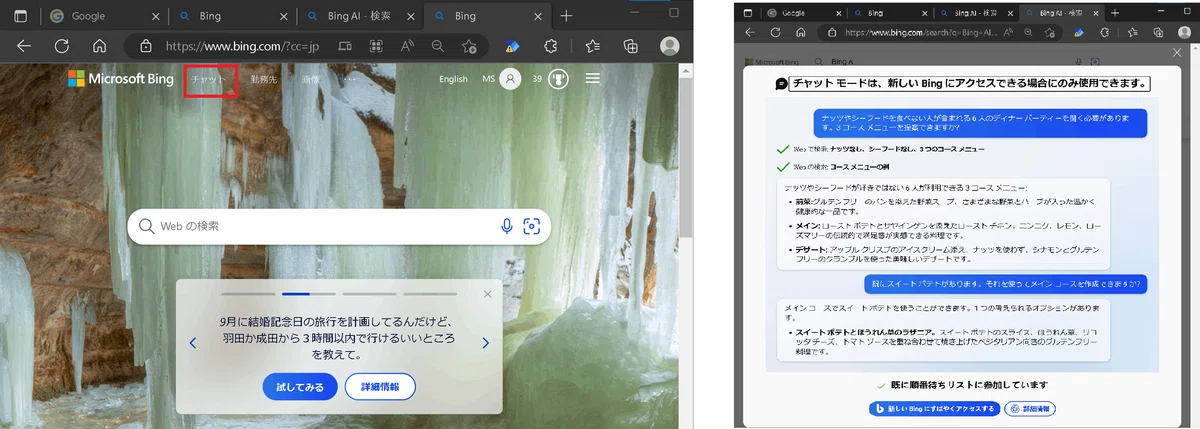Open the MS account avatar in left window

coord(510,79)
